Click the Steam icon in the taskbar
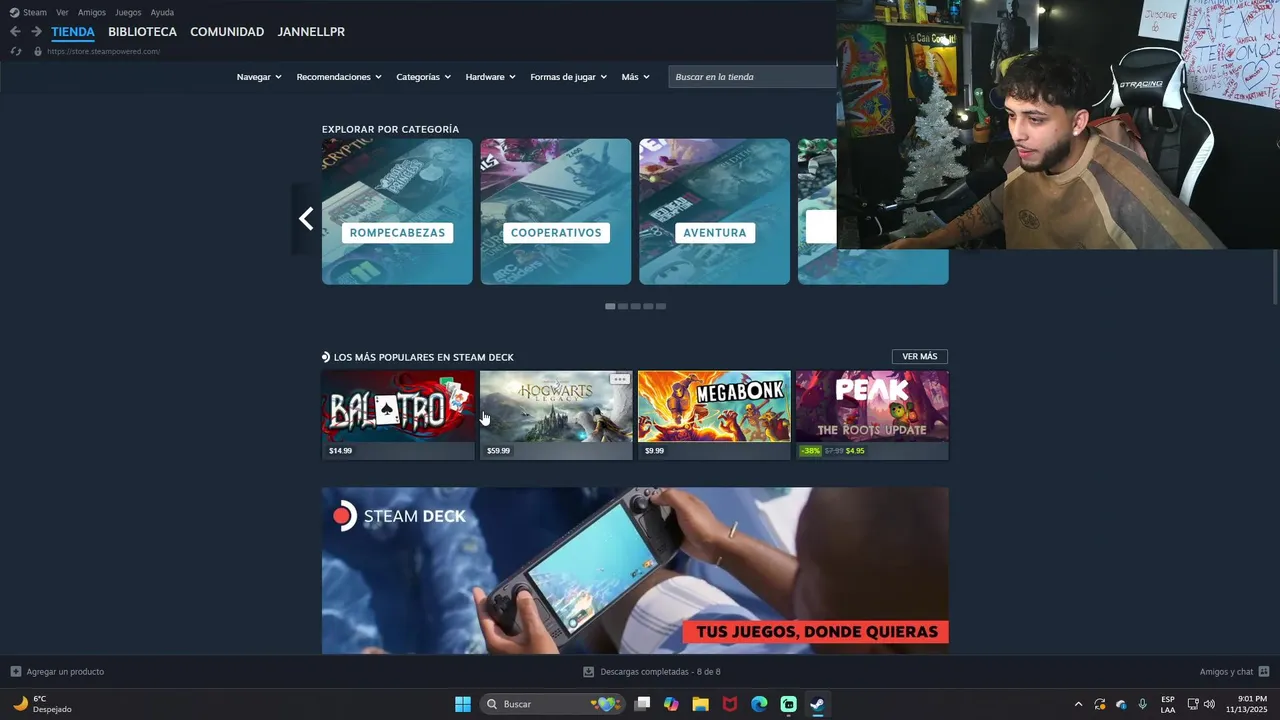The height and width of the screenshot is (720, 1280). point(817,704)
